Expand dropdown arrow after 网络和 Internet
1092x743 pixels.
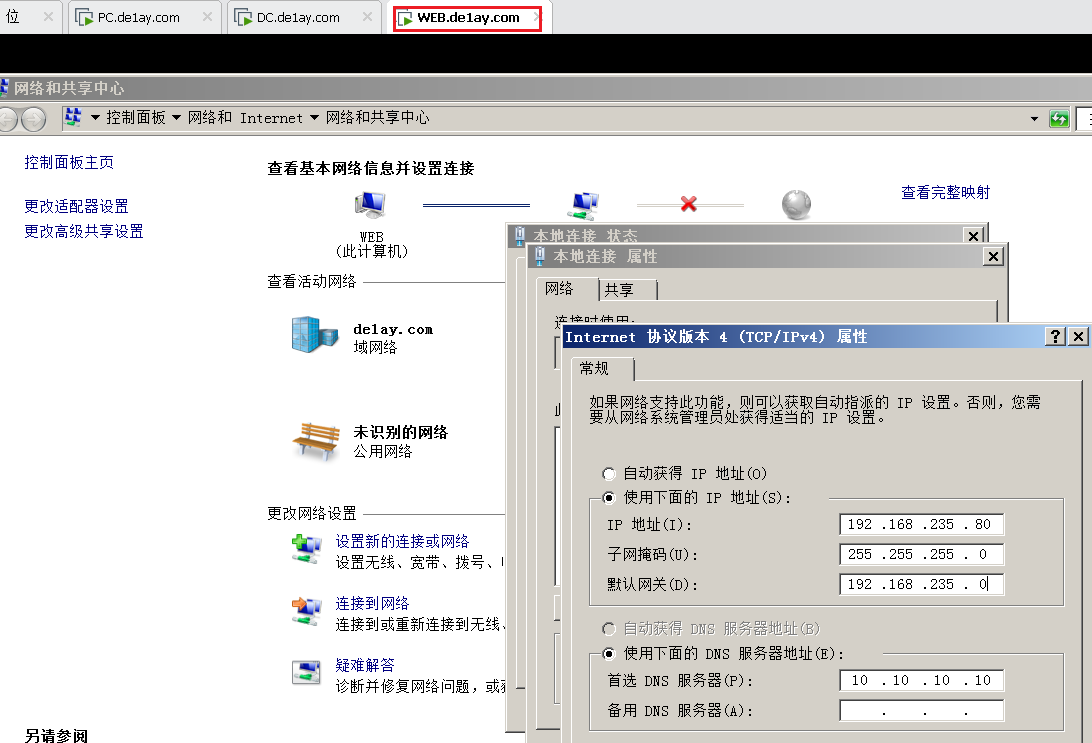[x=314, y=118]
